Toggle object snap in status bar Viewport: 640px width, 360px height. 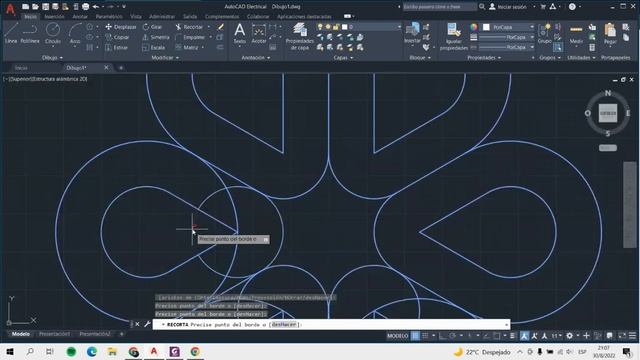496,336
